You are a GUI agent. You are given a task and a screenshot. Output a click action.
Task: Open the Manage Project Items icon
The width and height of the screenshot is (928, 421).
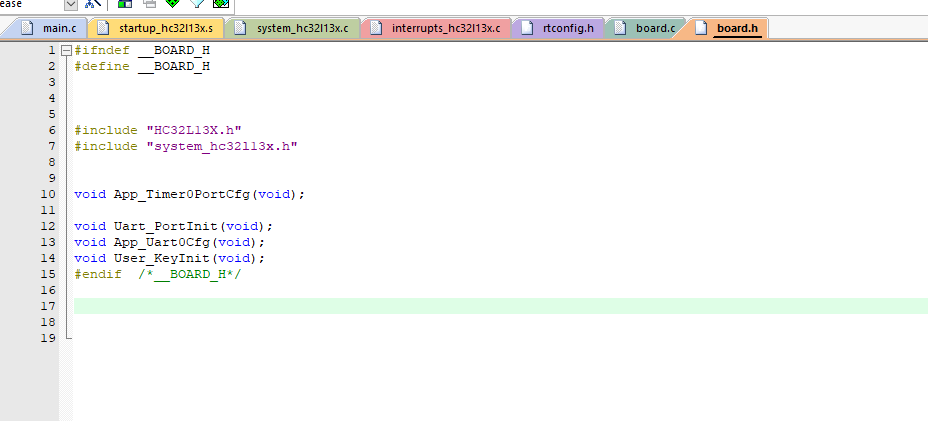point(125,4)
